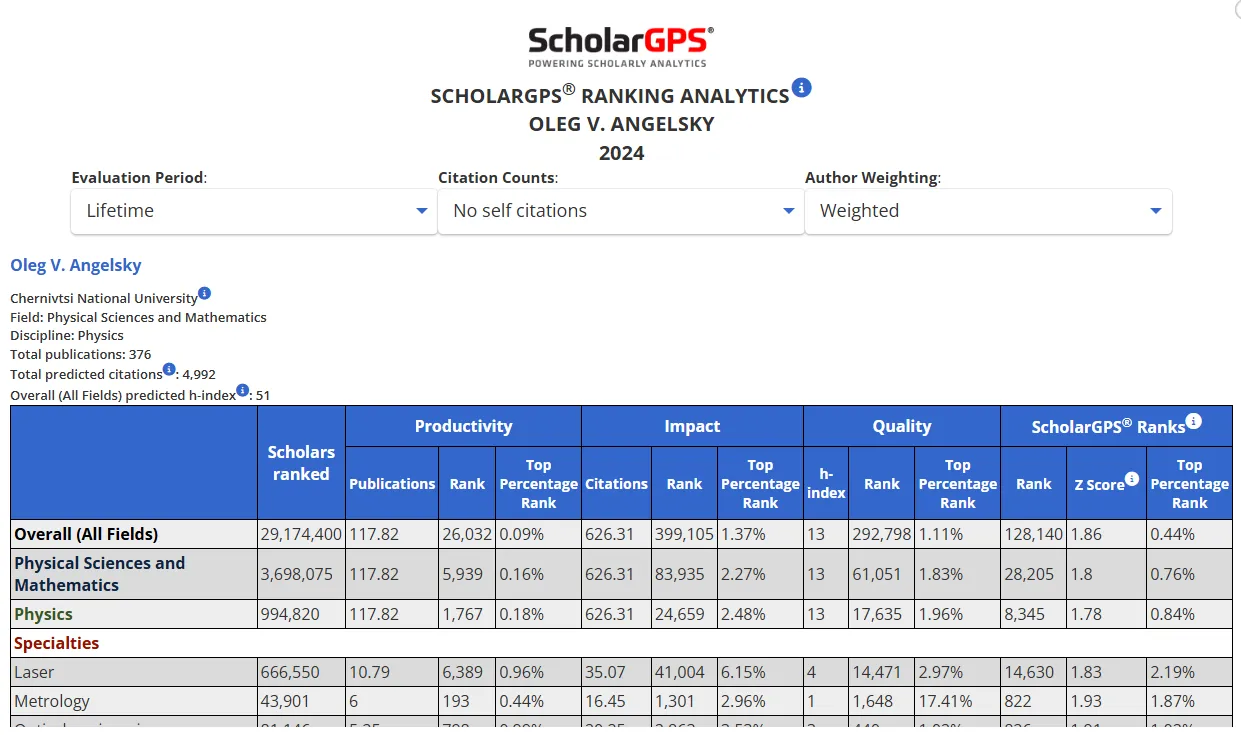Open the Citation Counts dropdown
This screenshot has width=1241, height=735.
click(620, 211)
